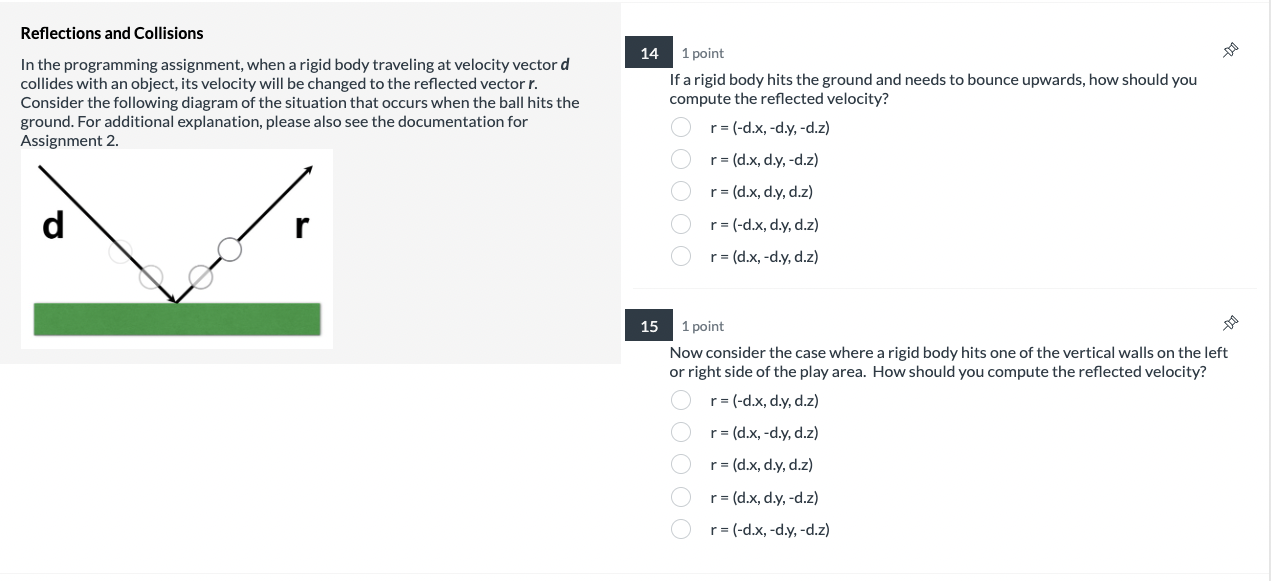Select r = (-d.x, -d.y, -d.z) for question 15

pyautogui.click(x=681, y=529)
